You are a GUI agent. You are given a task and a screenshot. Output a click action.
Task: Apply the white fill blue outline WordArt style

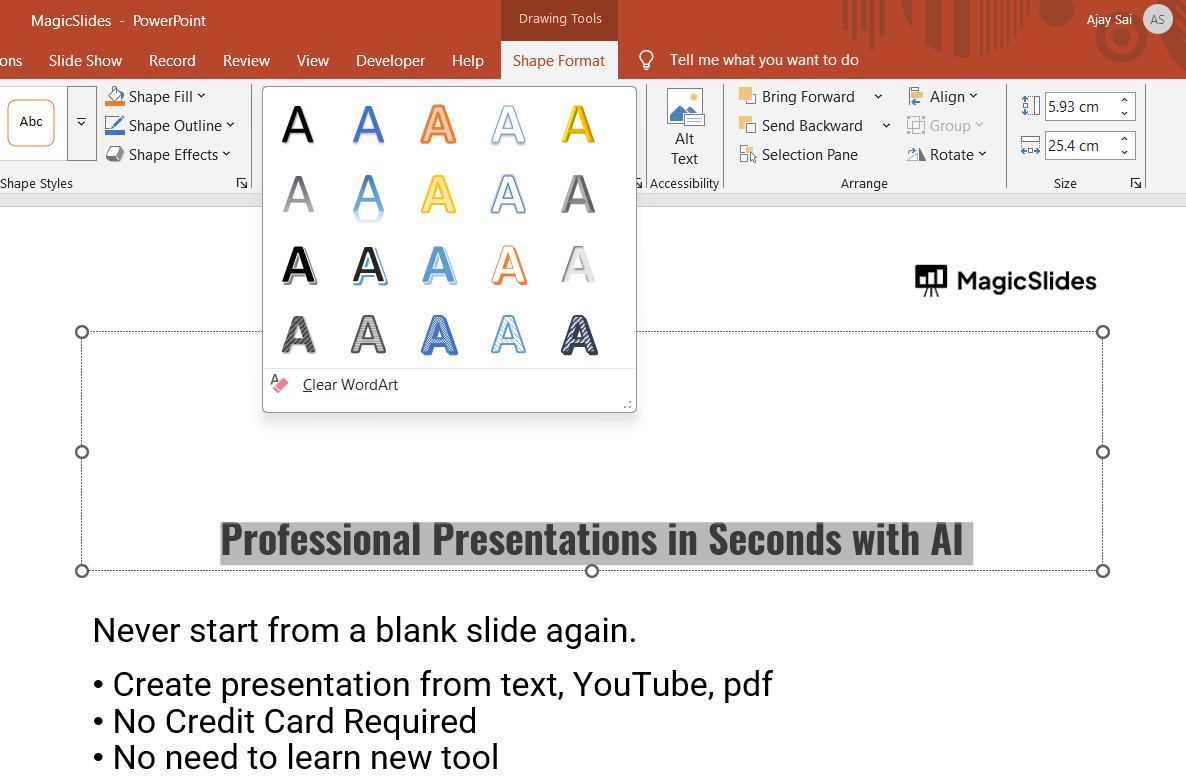(508, 125)
